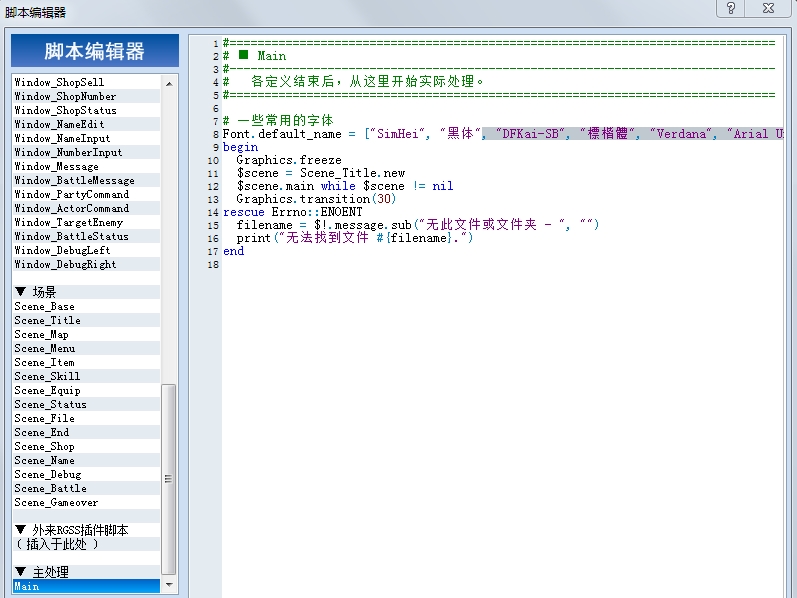Select Window_DebugRight script

tap(86, 264)
